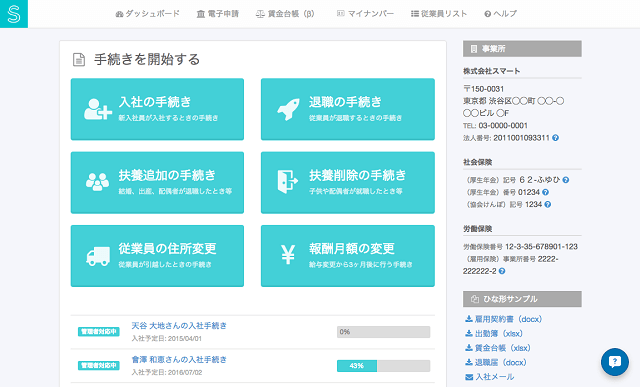Click the help icon next to 事業所番号 222222-2

(x=502, y=271)
